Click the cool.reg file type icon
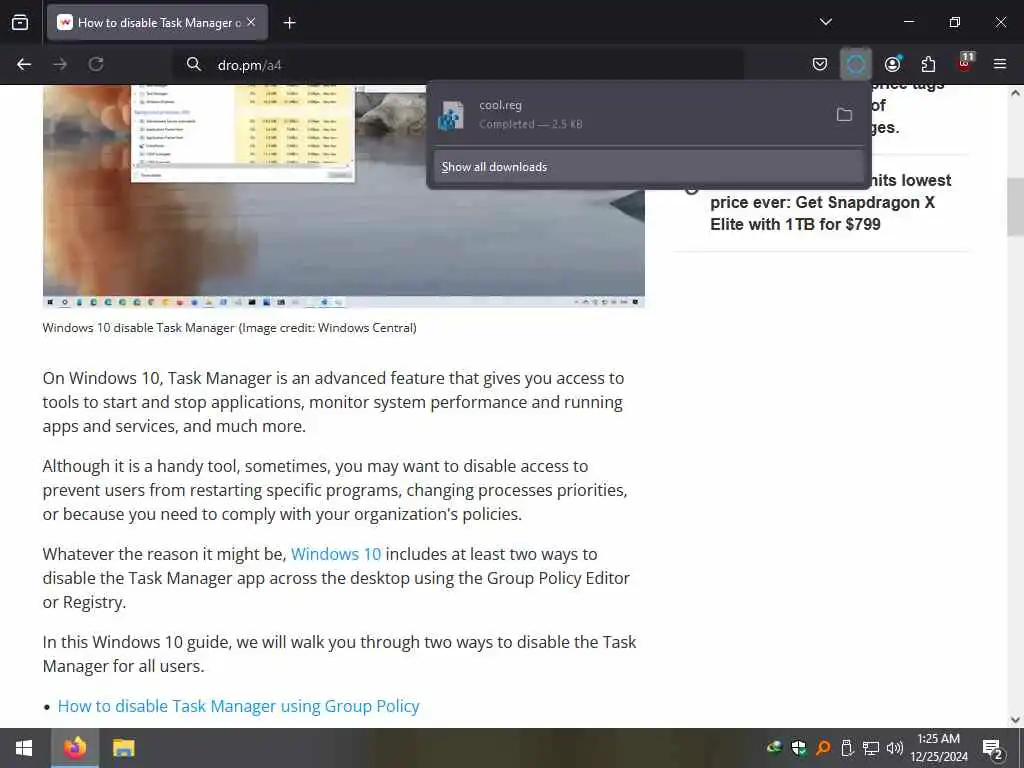Screen dimensions: 1024x768 pos(451,115)
